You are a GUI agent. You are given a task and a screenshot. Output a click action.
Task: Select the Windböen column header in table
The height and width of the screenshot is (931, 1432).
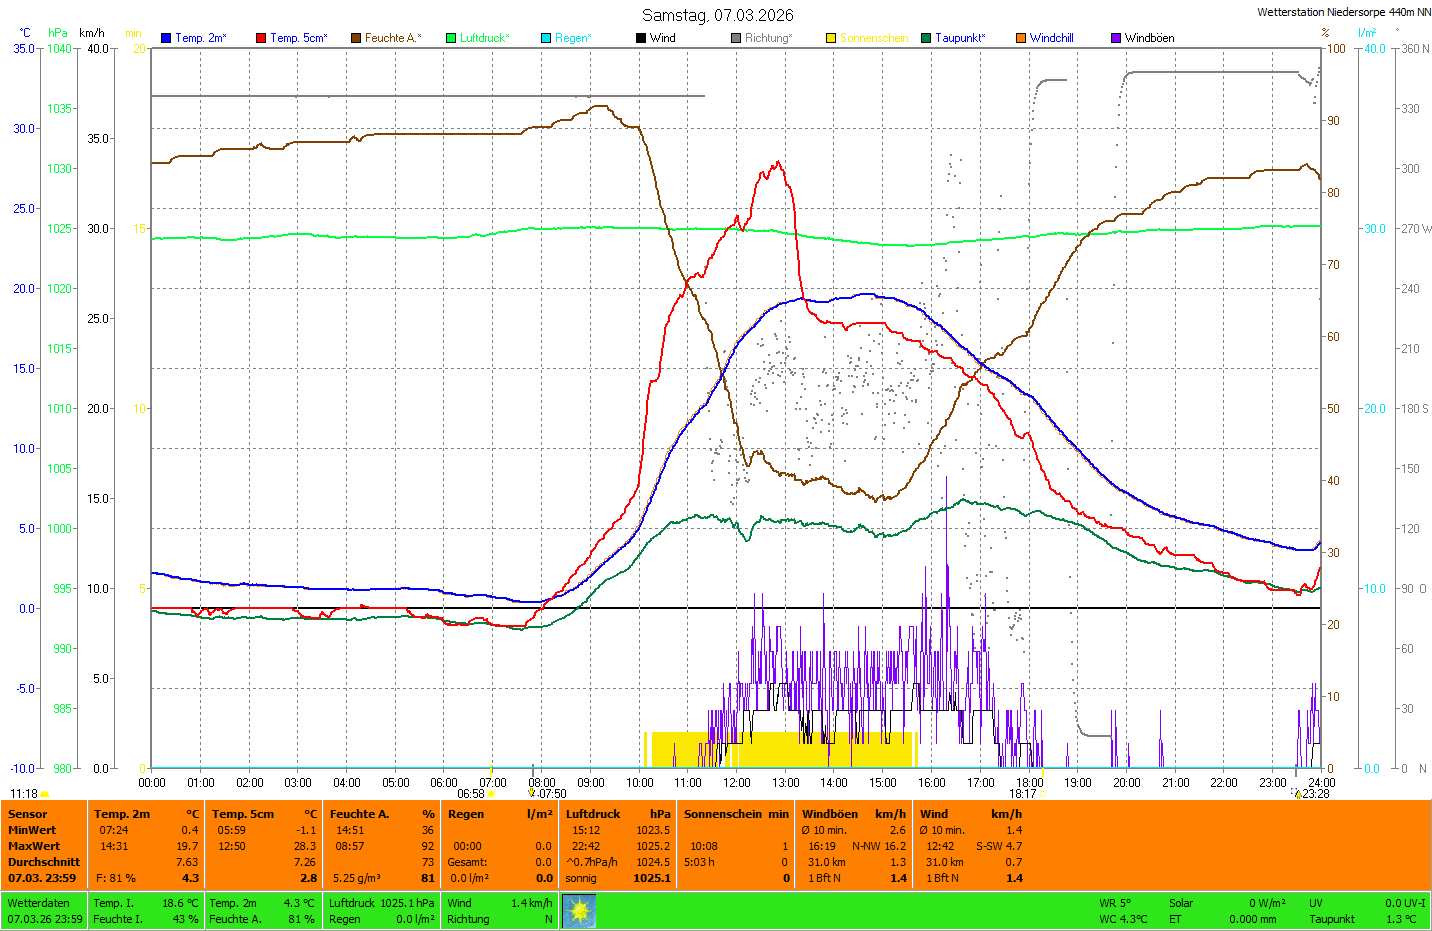(x=830, y=814)
